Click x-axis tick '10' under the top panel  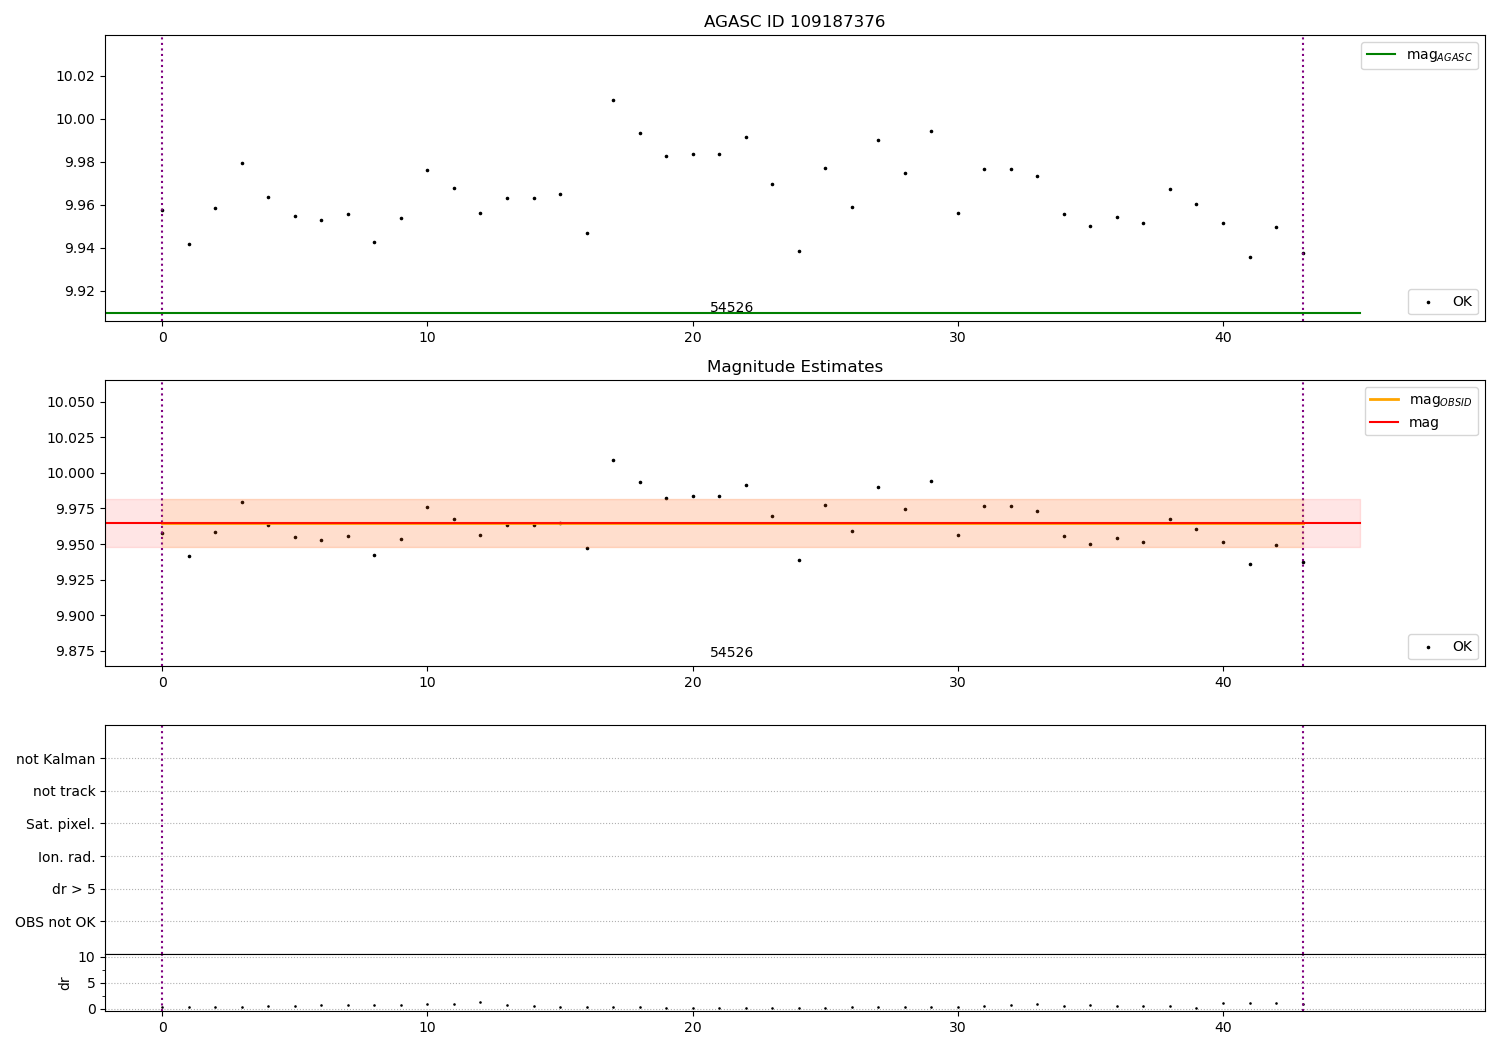pos(427,337)
